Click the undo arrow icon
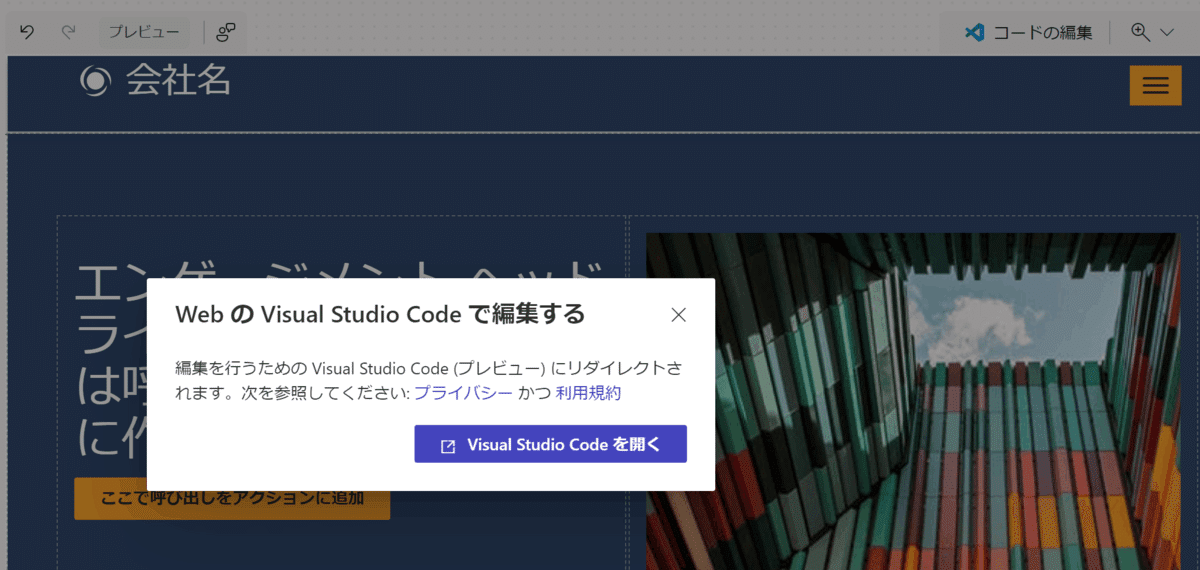The width and height of the screenshot is (1200, 570). (27, 33)
